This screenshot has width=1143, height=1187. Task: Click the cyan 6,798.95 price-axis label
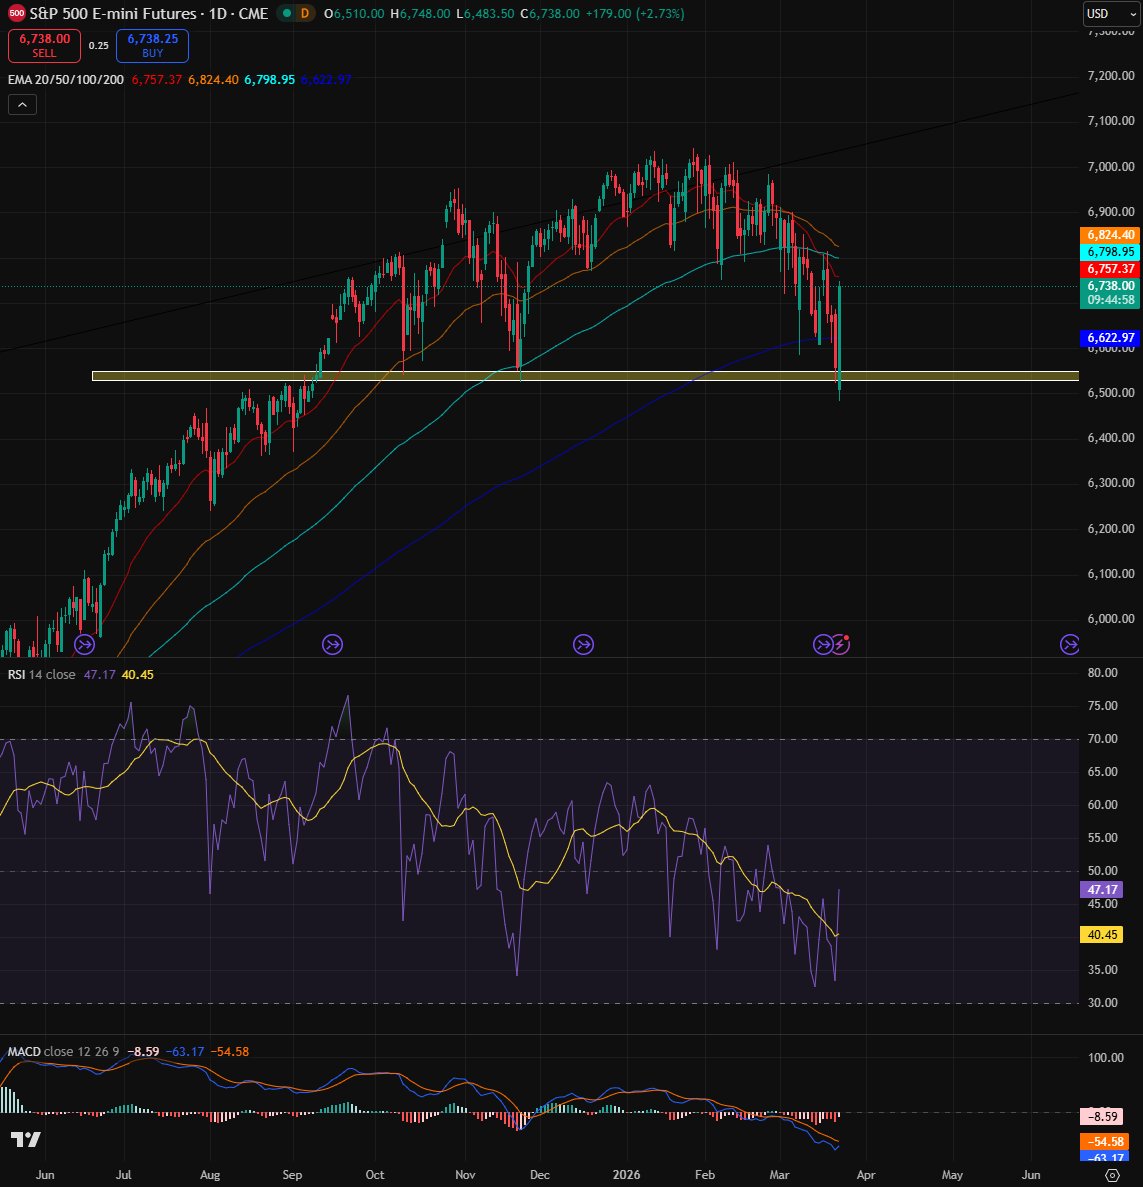click(1110, 251)
